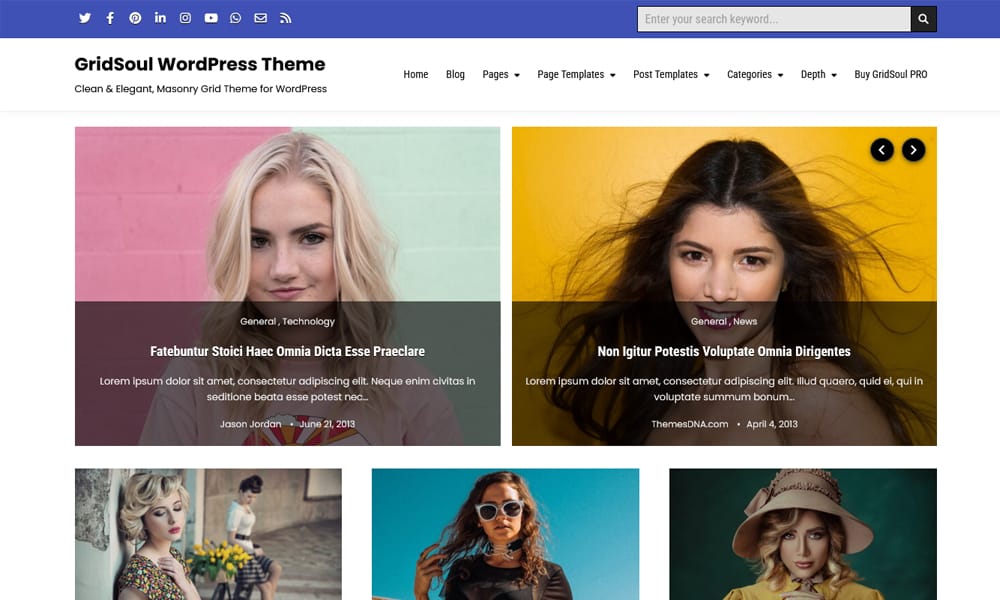Open the YouTube channel icon

click(x=211, y=18)
